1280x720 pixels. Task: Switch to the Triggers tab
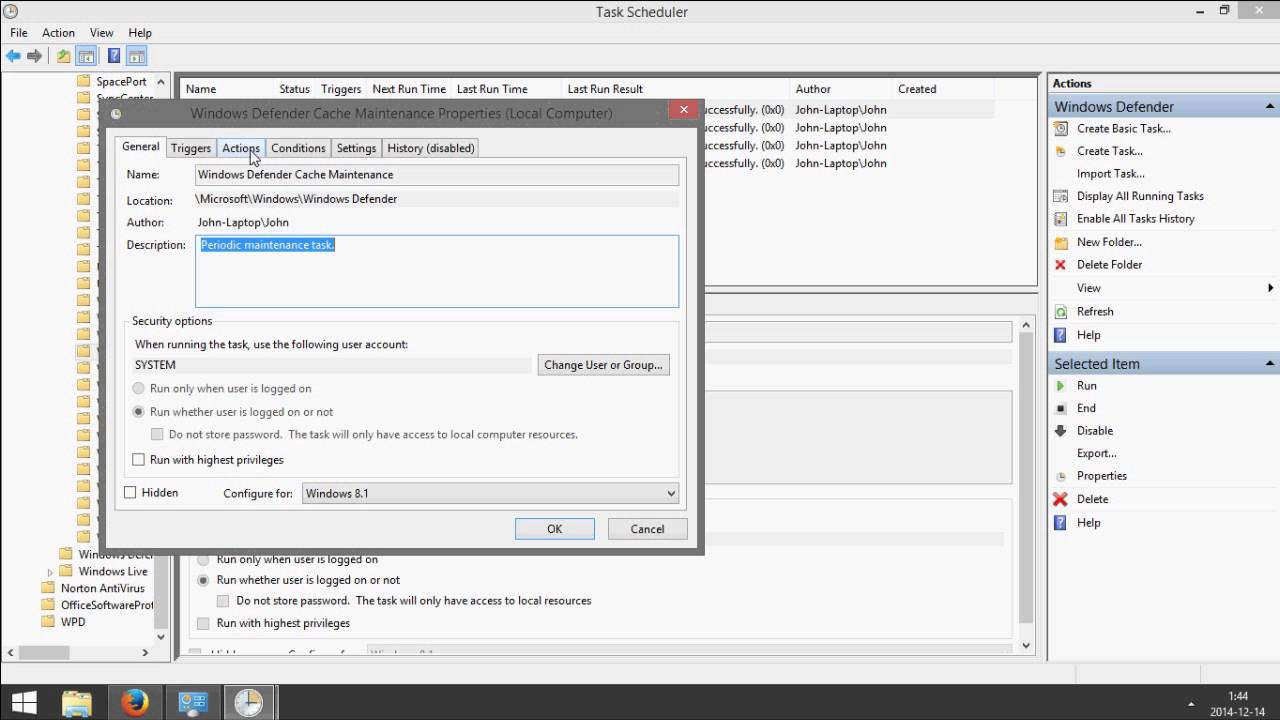tap(190, 148)
